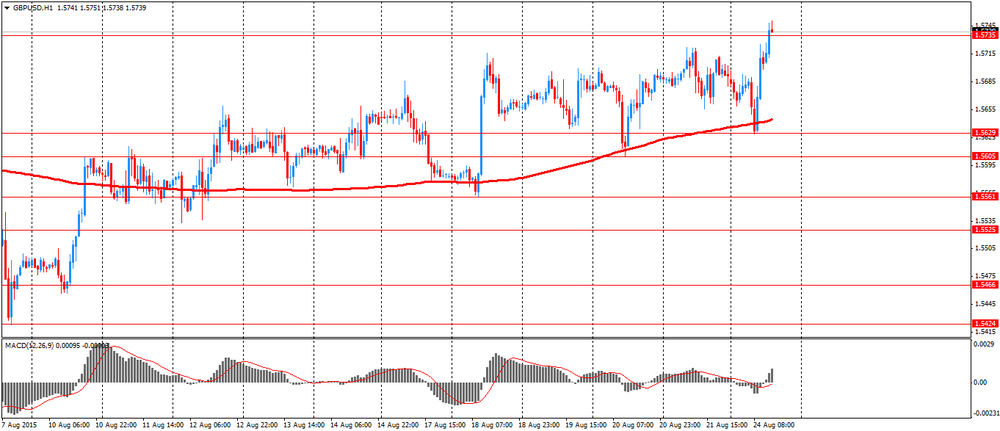Click the 24 Aug 08:00 time label
Screen dimensions: 1000x431
774,424
